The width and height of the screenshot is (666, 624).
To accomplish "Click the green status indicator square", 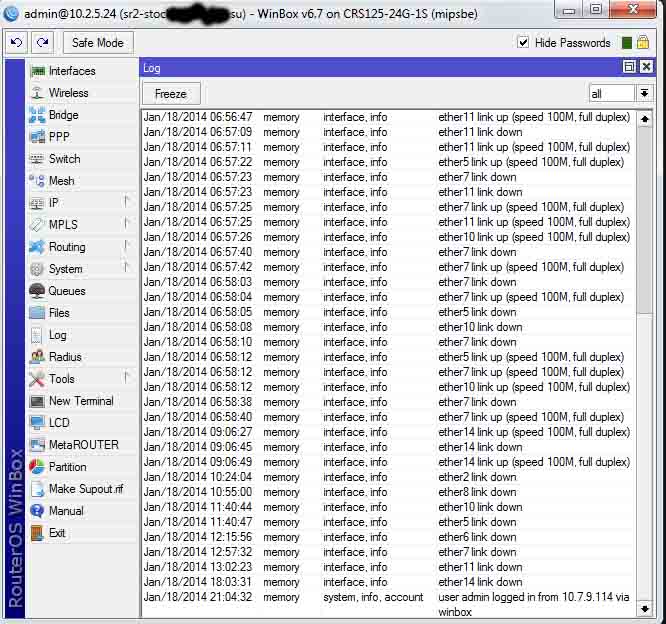I will 626,42.
